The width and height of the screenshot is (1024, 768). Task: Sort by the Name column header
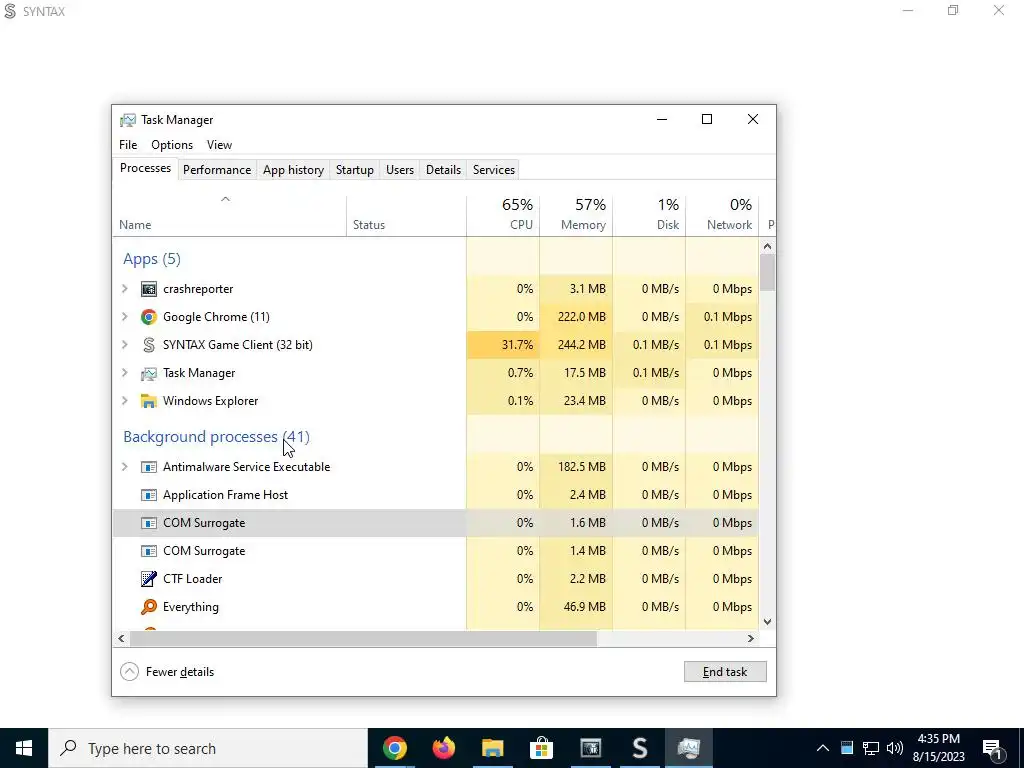(x=229, y=216)
